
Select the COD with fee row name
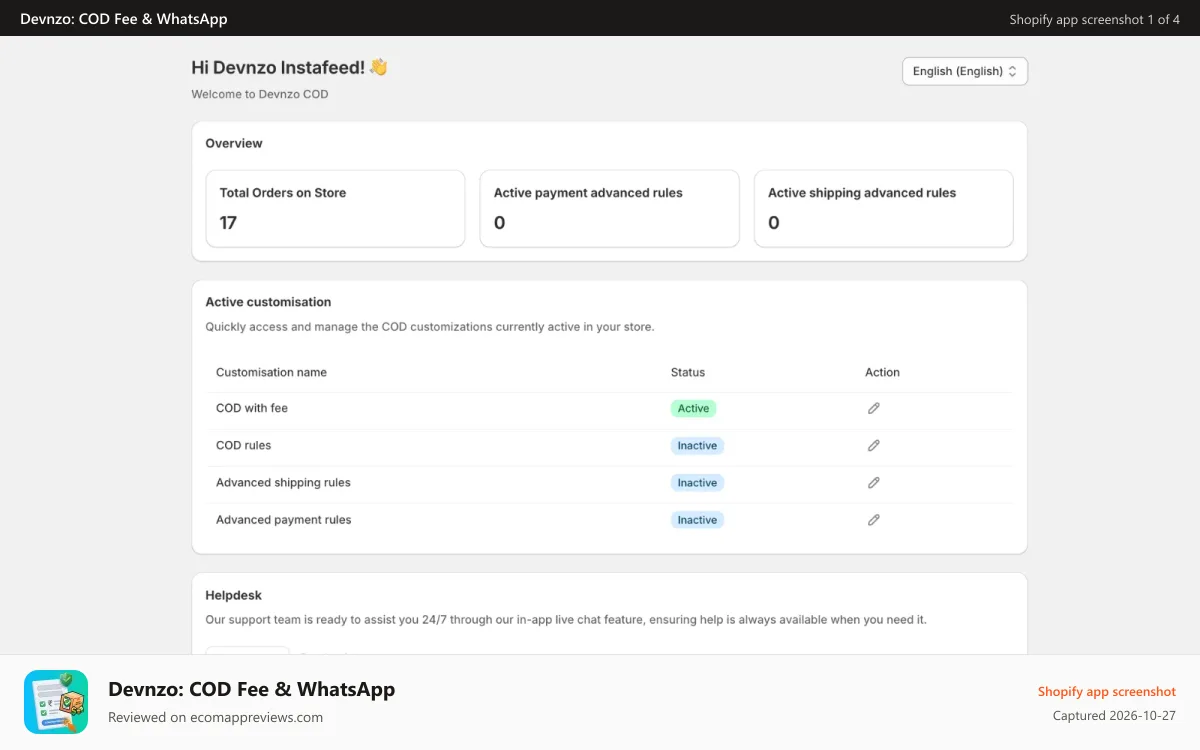point(252,408)
